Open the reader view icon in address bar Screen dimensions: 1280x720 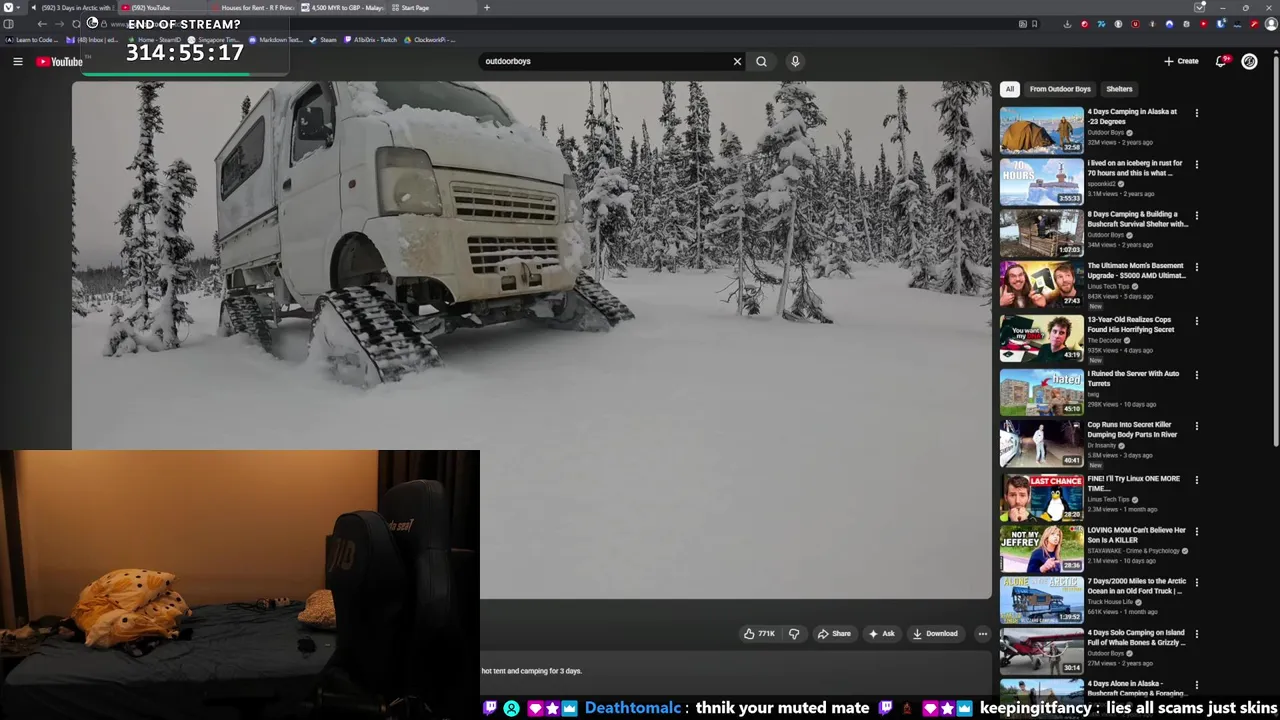tap(1023, 24)
